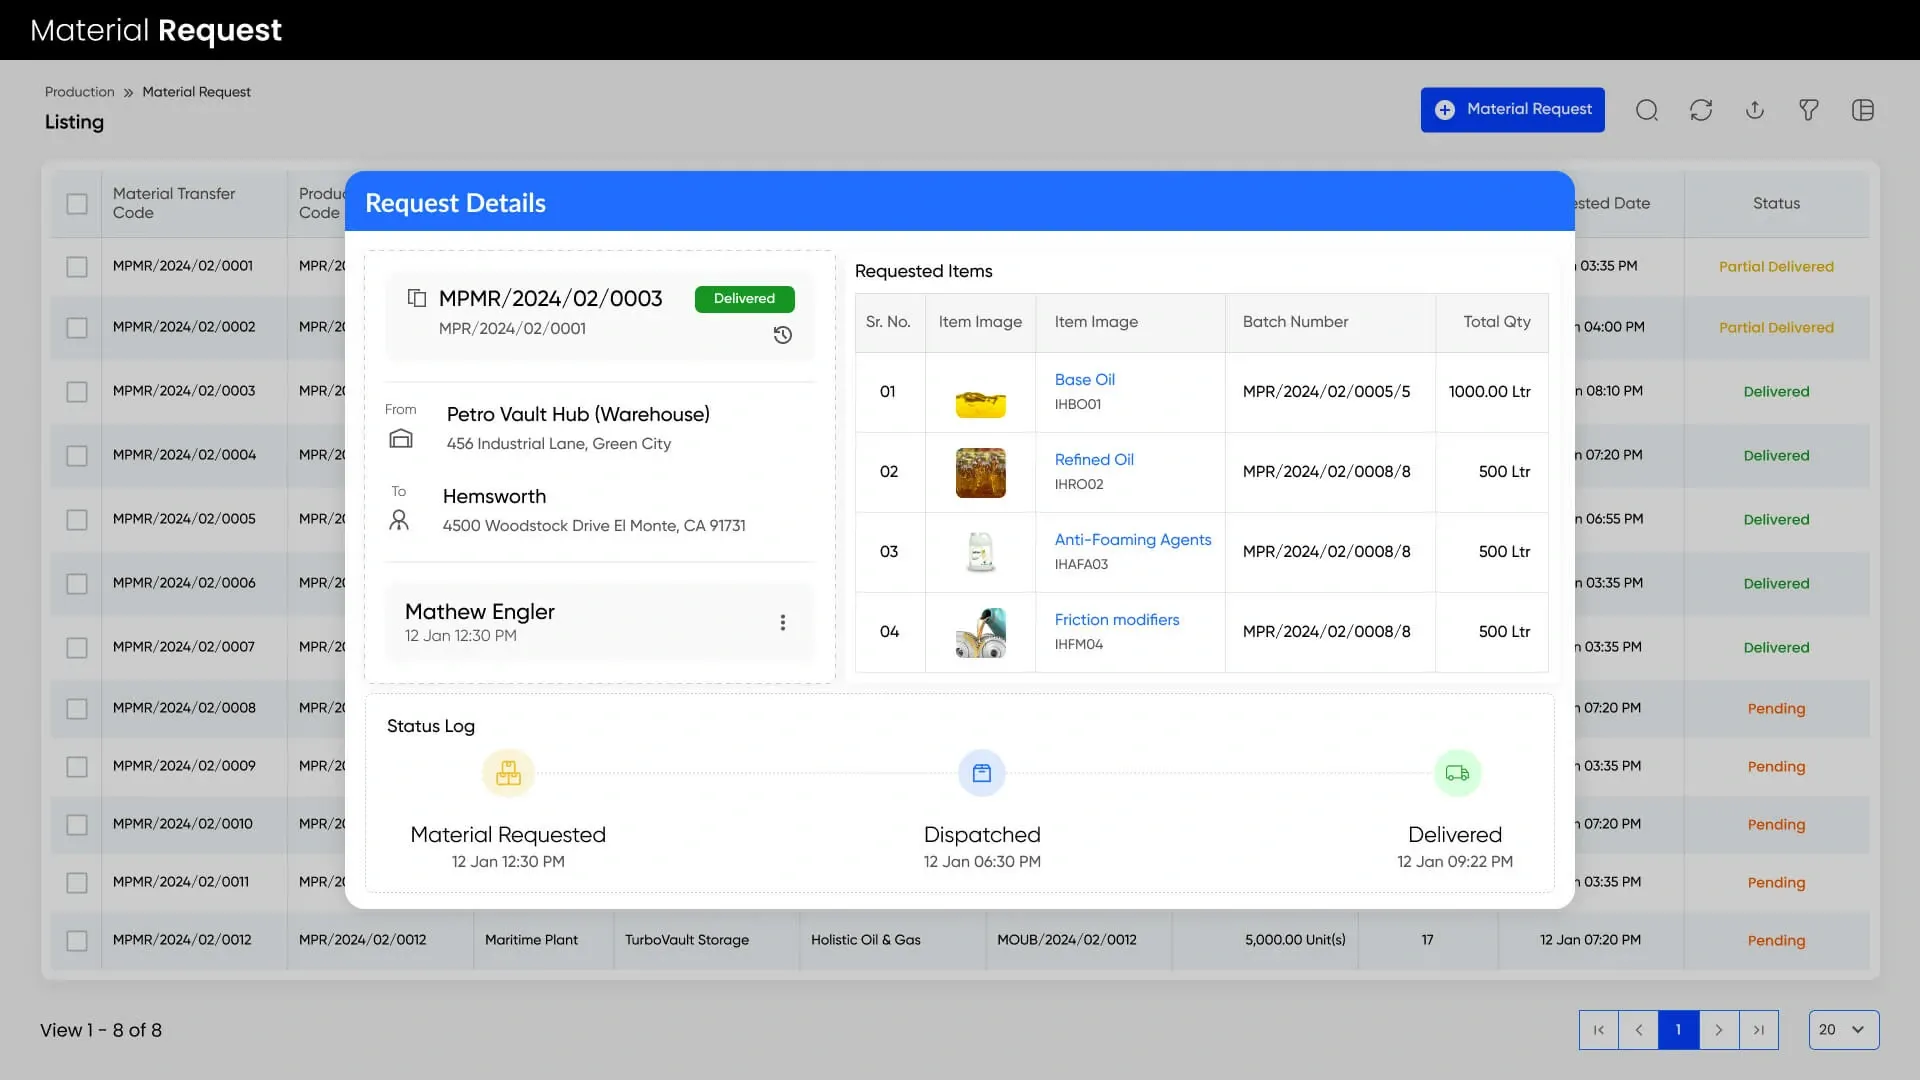Open Mathew Engler three-dot options menu

pyautogui.click(x=783, y=622)
